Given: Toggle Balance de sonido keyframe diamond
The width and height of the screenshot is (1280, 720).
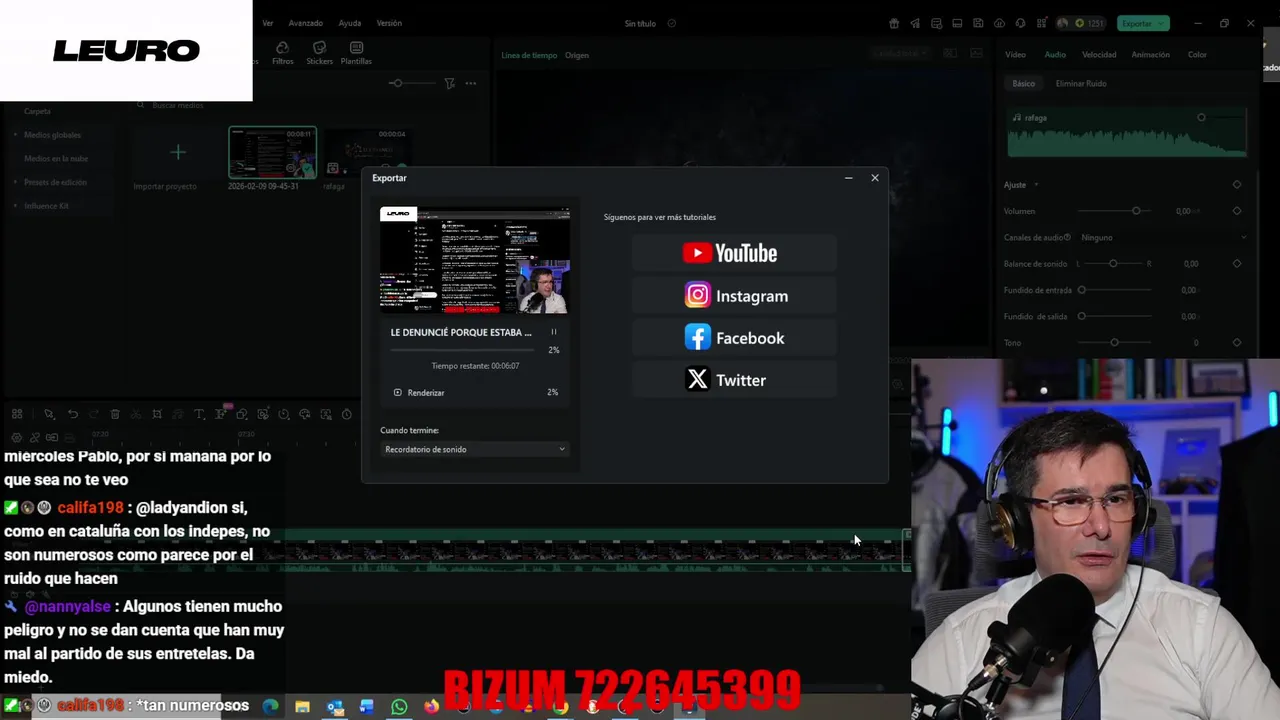Looking at the screenshot, I should pos(1237,264).
